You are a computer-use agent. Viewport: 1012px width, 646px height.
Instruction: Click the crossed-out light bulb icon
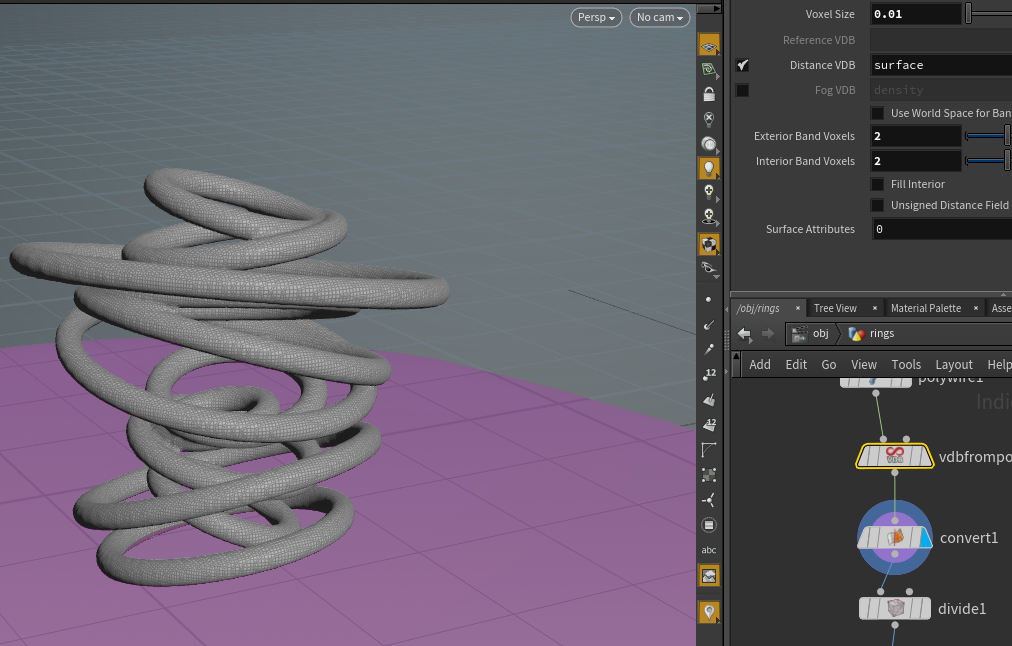click(x=709, y=119)
